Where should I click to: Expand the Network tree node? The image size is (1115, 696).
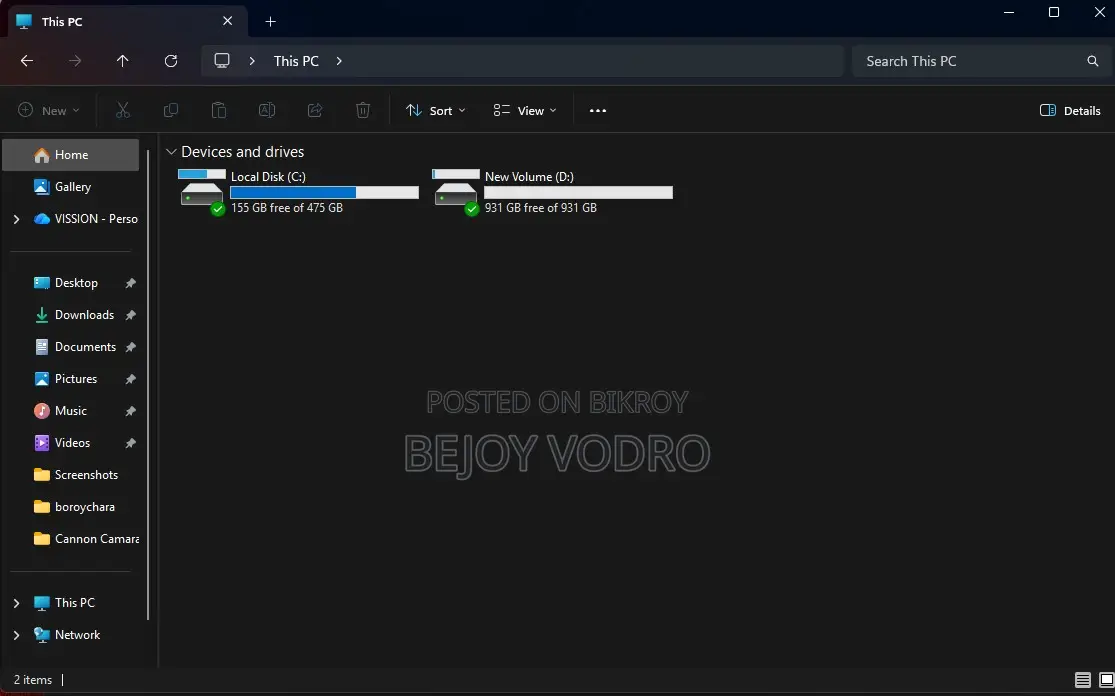coord(16,635)
